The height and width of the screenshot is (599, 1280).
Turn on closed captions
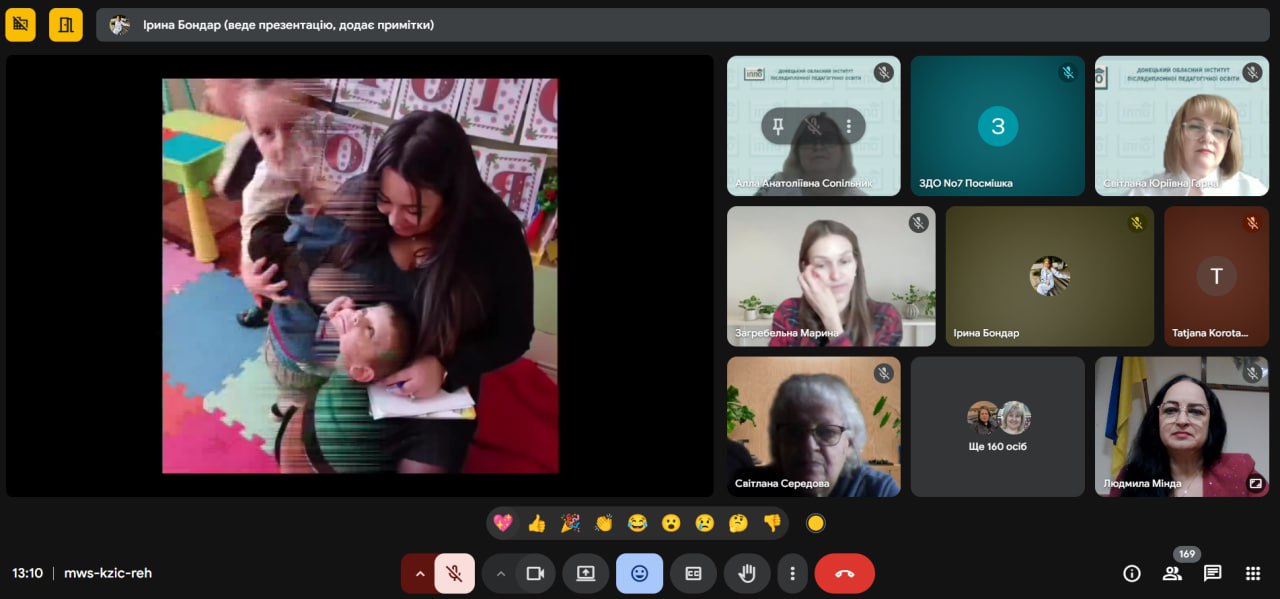pos(693,573)
